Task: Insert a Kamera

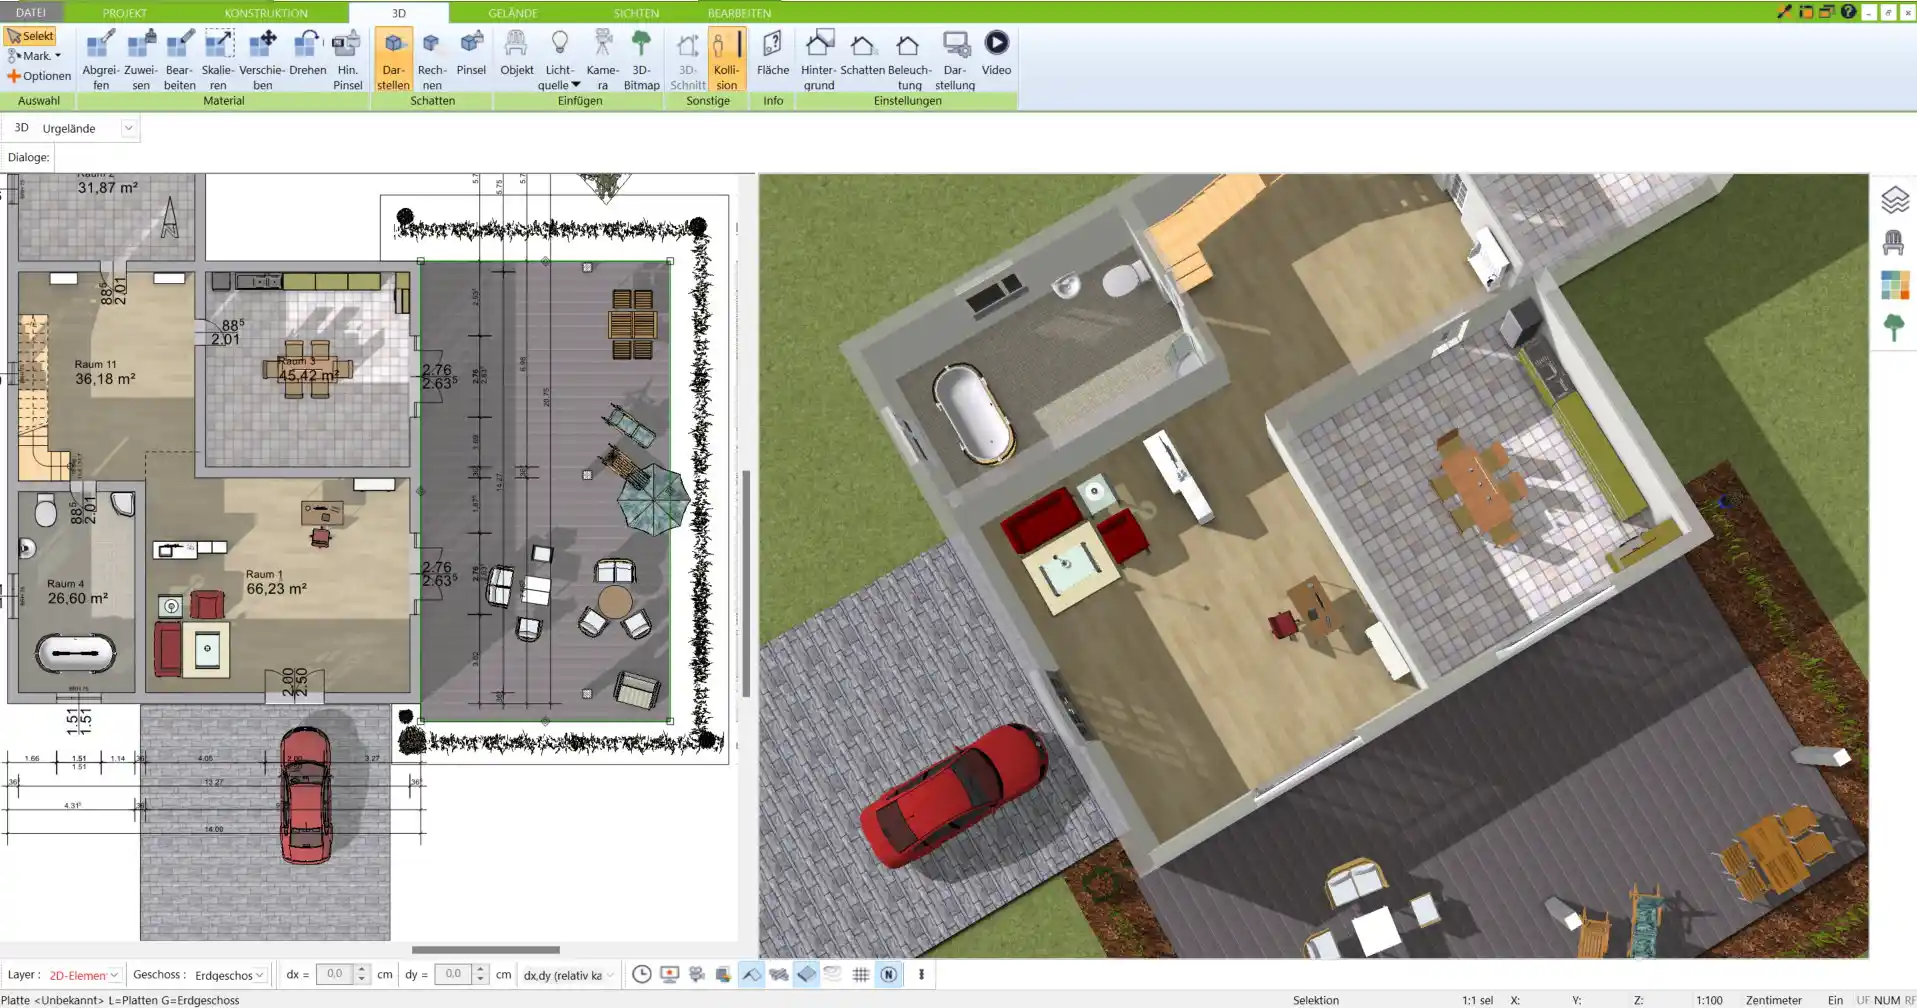Action: [602, 60]
